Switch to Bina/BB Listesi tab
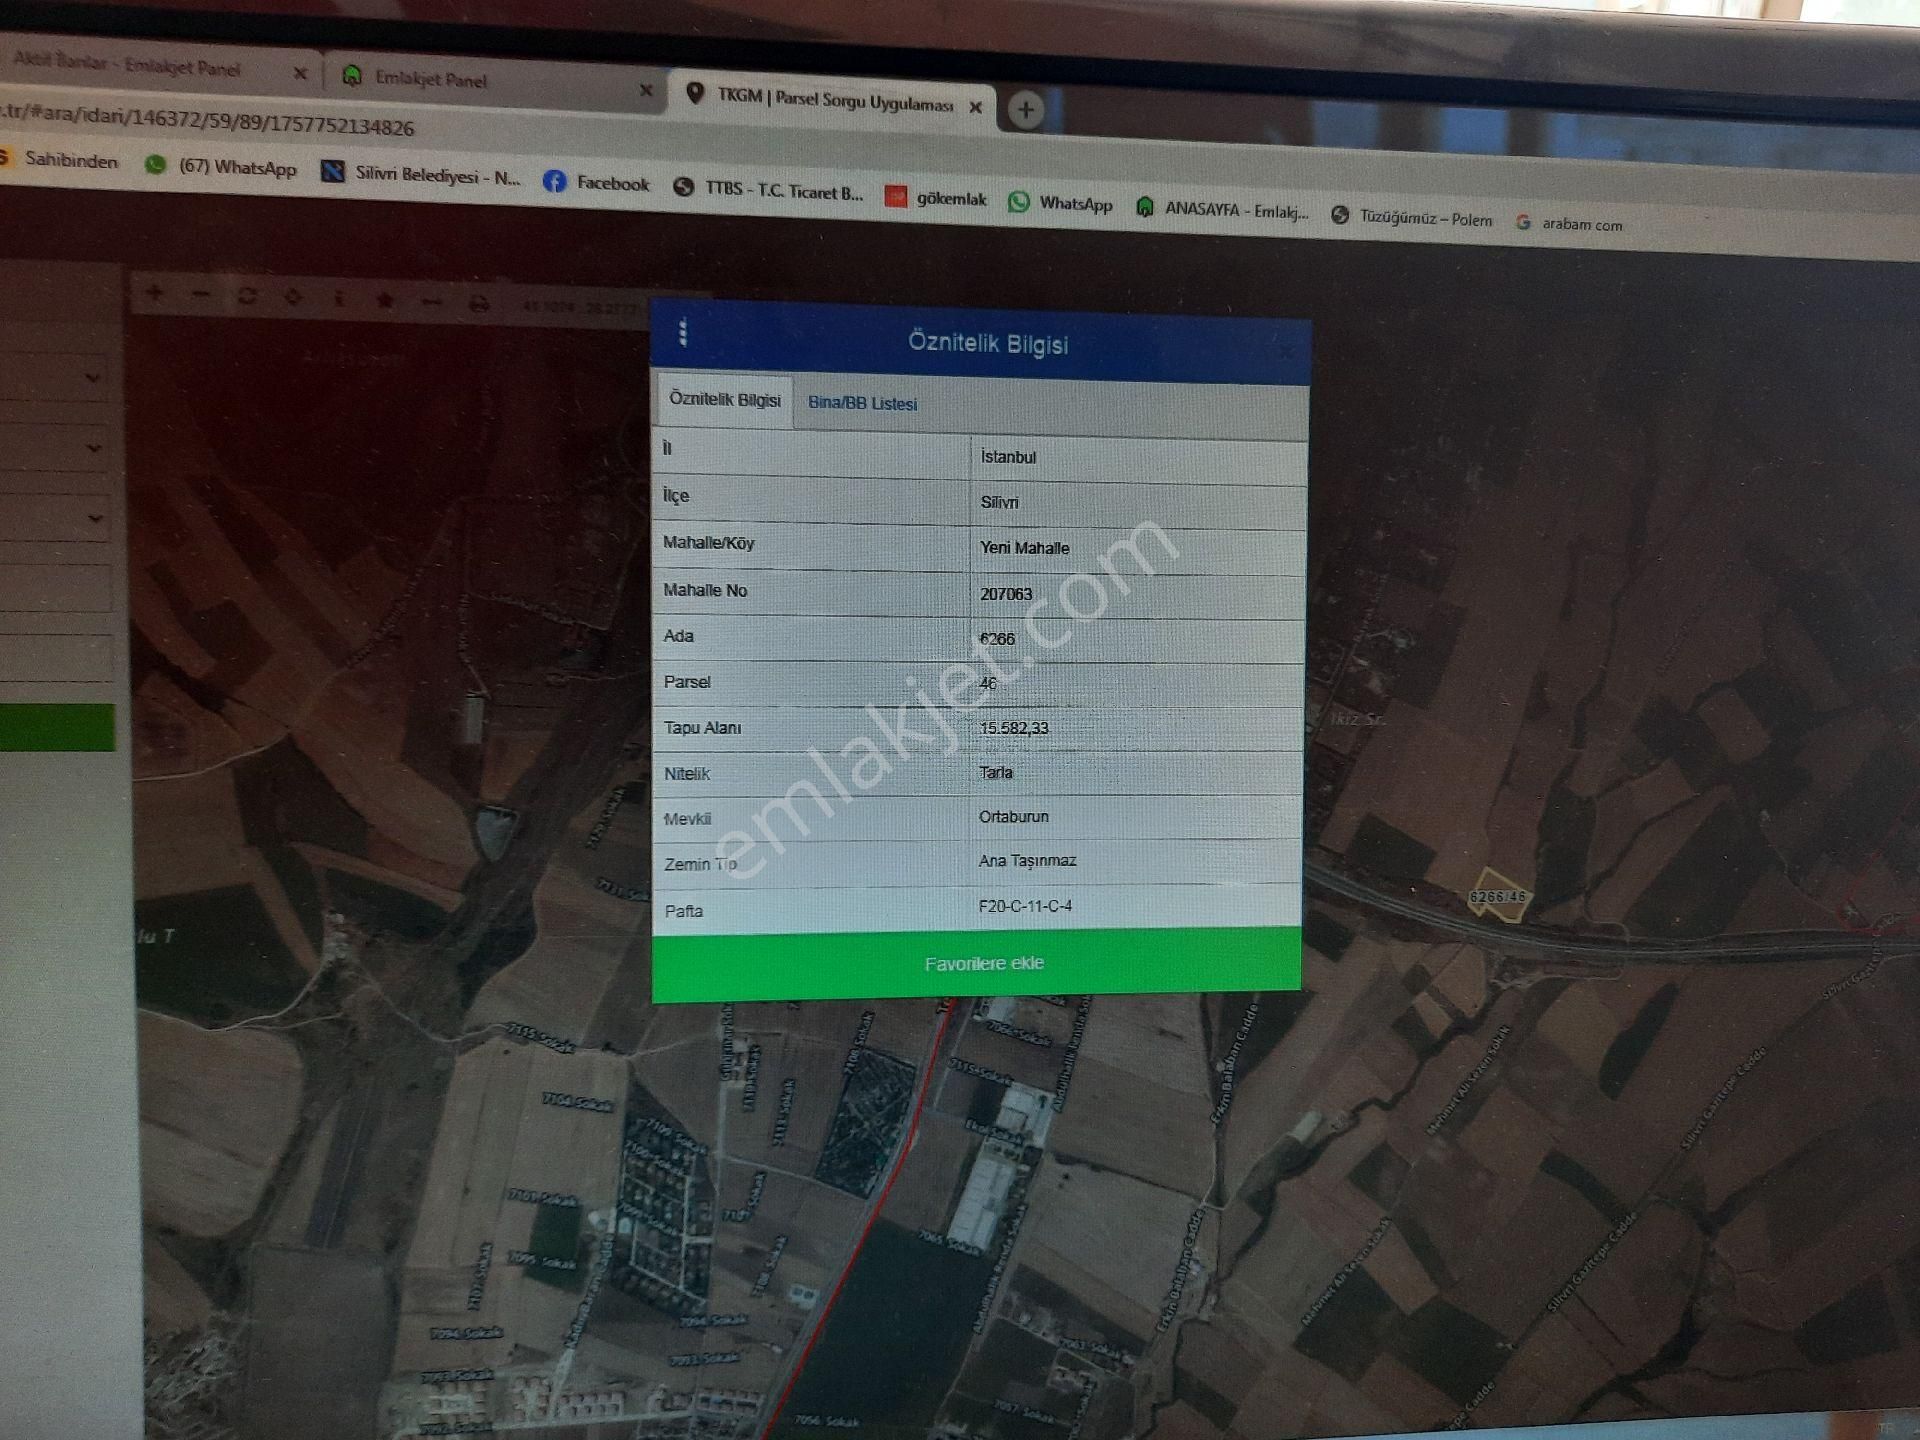This screenshot has height=1440, width=1920. point(862,403)
